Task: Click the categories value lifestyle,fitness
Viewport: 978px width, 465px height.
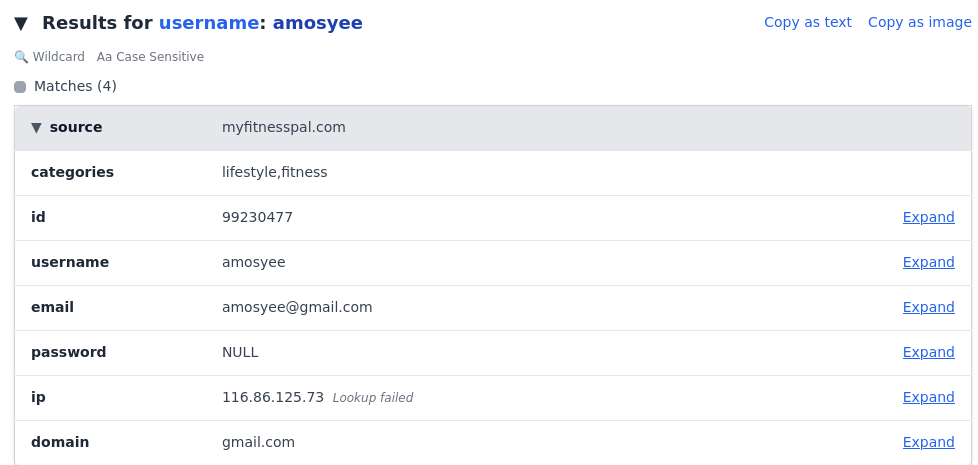Action: click(274, 172)
